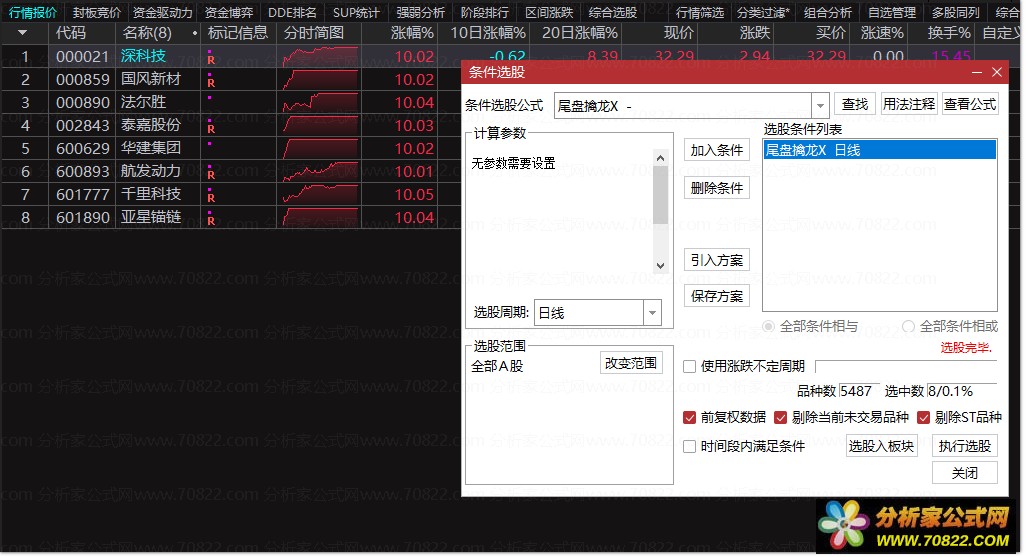Click R marker for 航发动力 row
This screenshot has width=1026, height=557.
[211, 174]
